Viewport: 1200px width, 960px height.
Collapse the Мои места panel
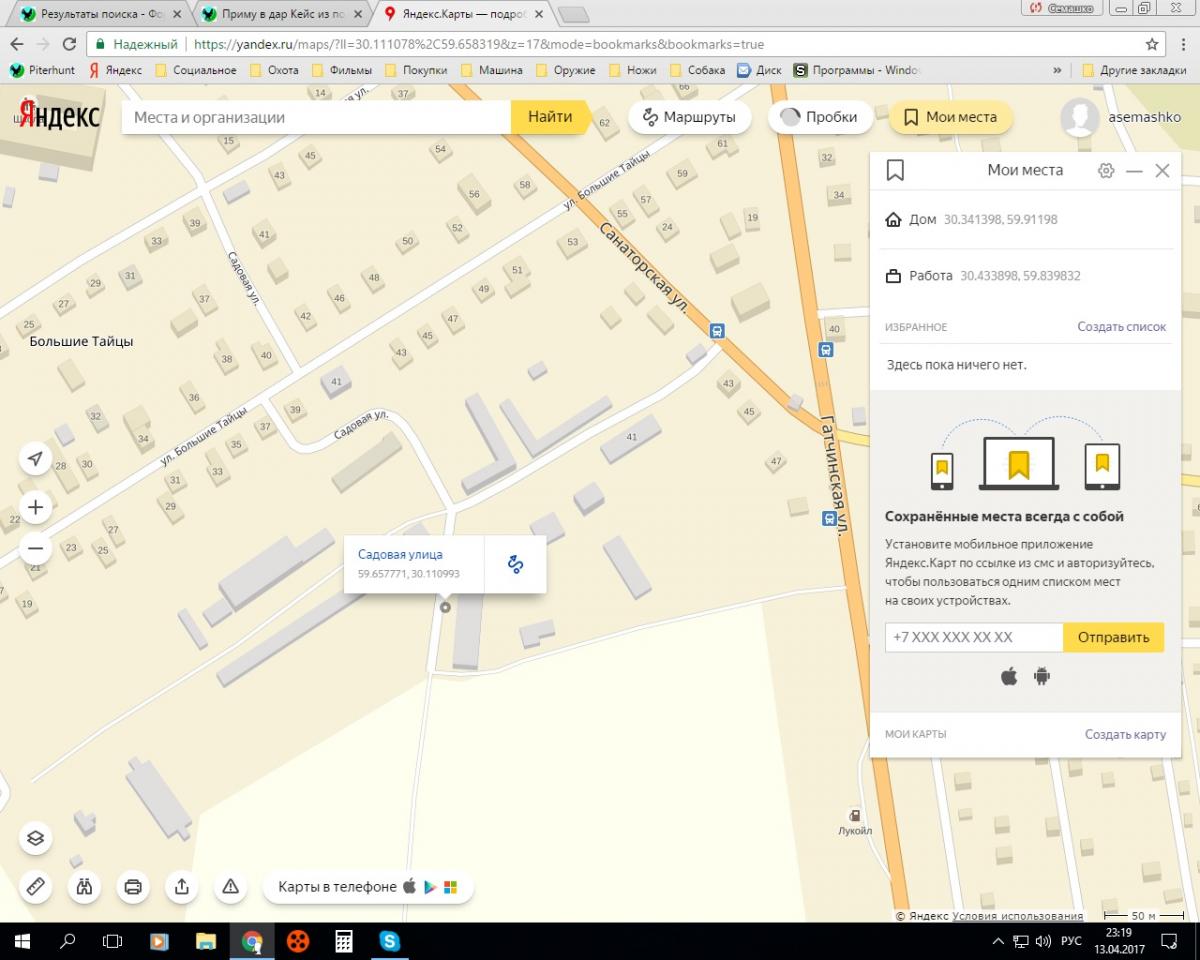(x=1134, y=171)
